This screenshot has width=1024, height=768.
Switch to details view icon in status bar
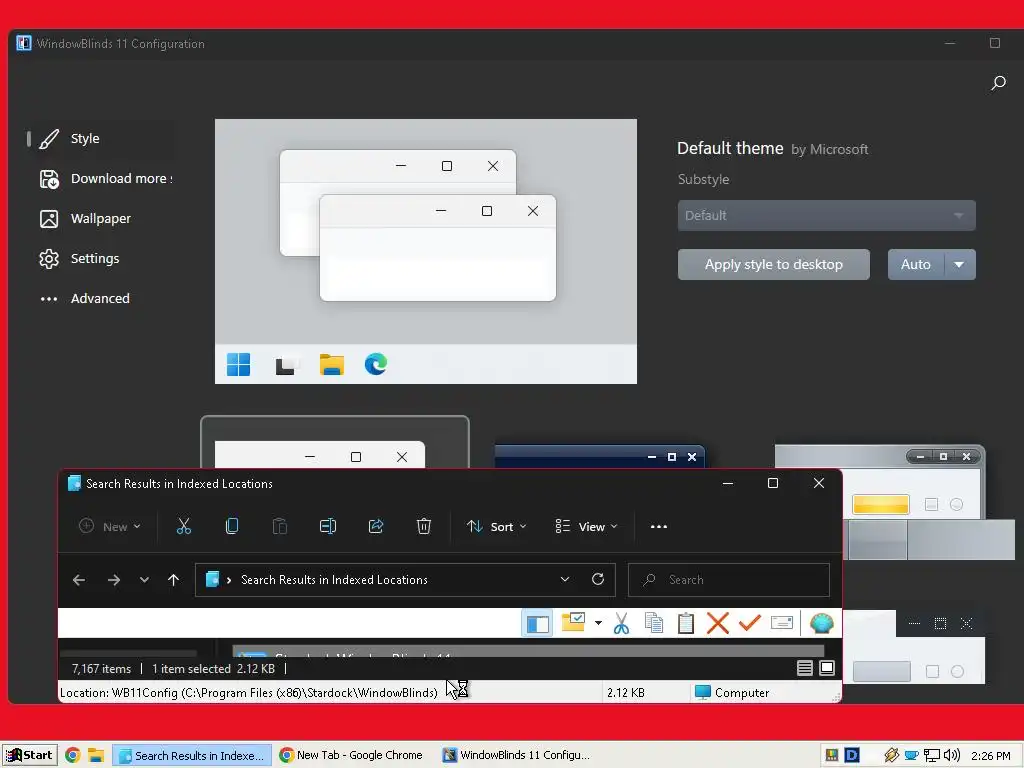coord(805,668)
